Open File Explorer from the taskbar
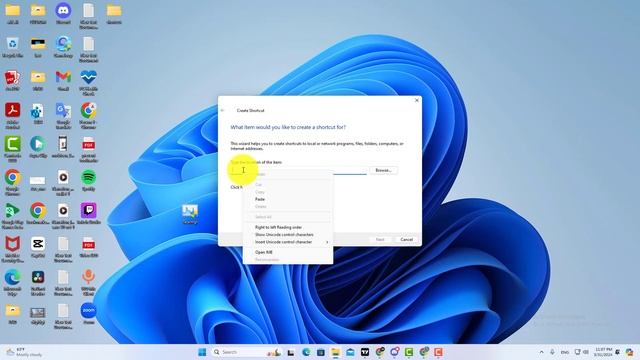The height and width of the screenshot is (360, 640). [x=336, y=352]
